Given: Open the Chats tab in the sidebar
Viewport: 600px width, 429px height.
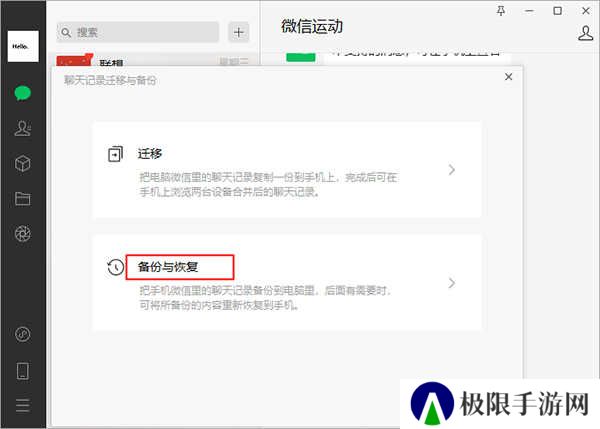Looking at the screenshot, I should pos(23,93).
